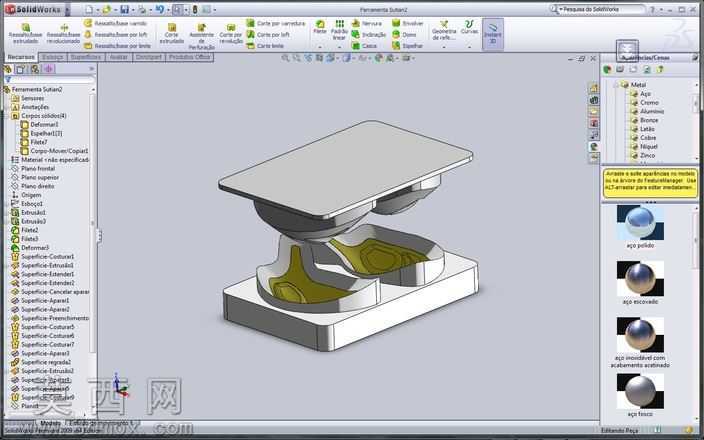704x440 pixels.
Task: Collapse the Metal appearances folder
Action: click(616, 84)
